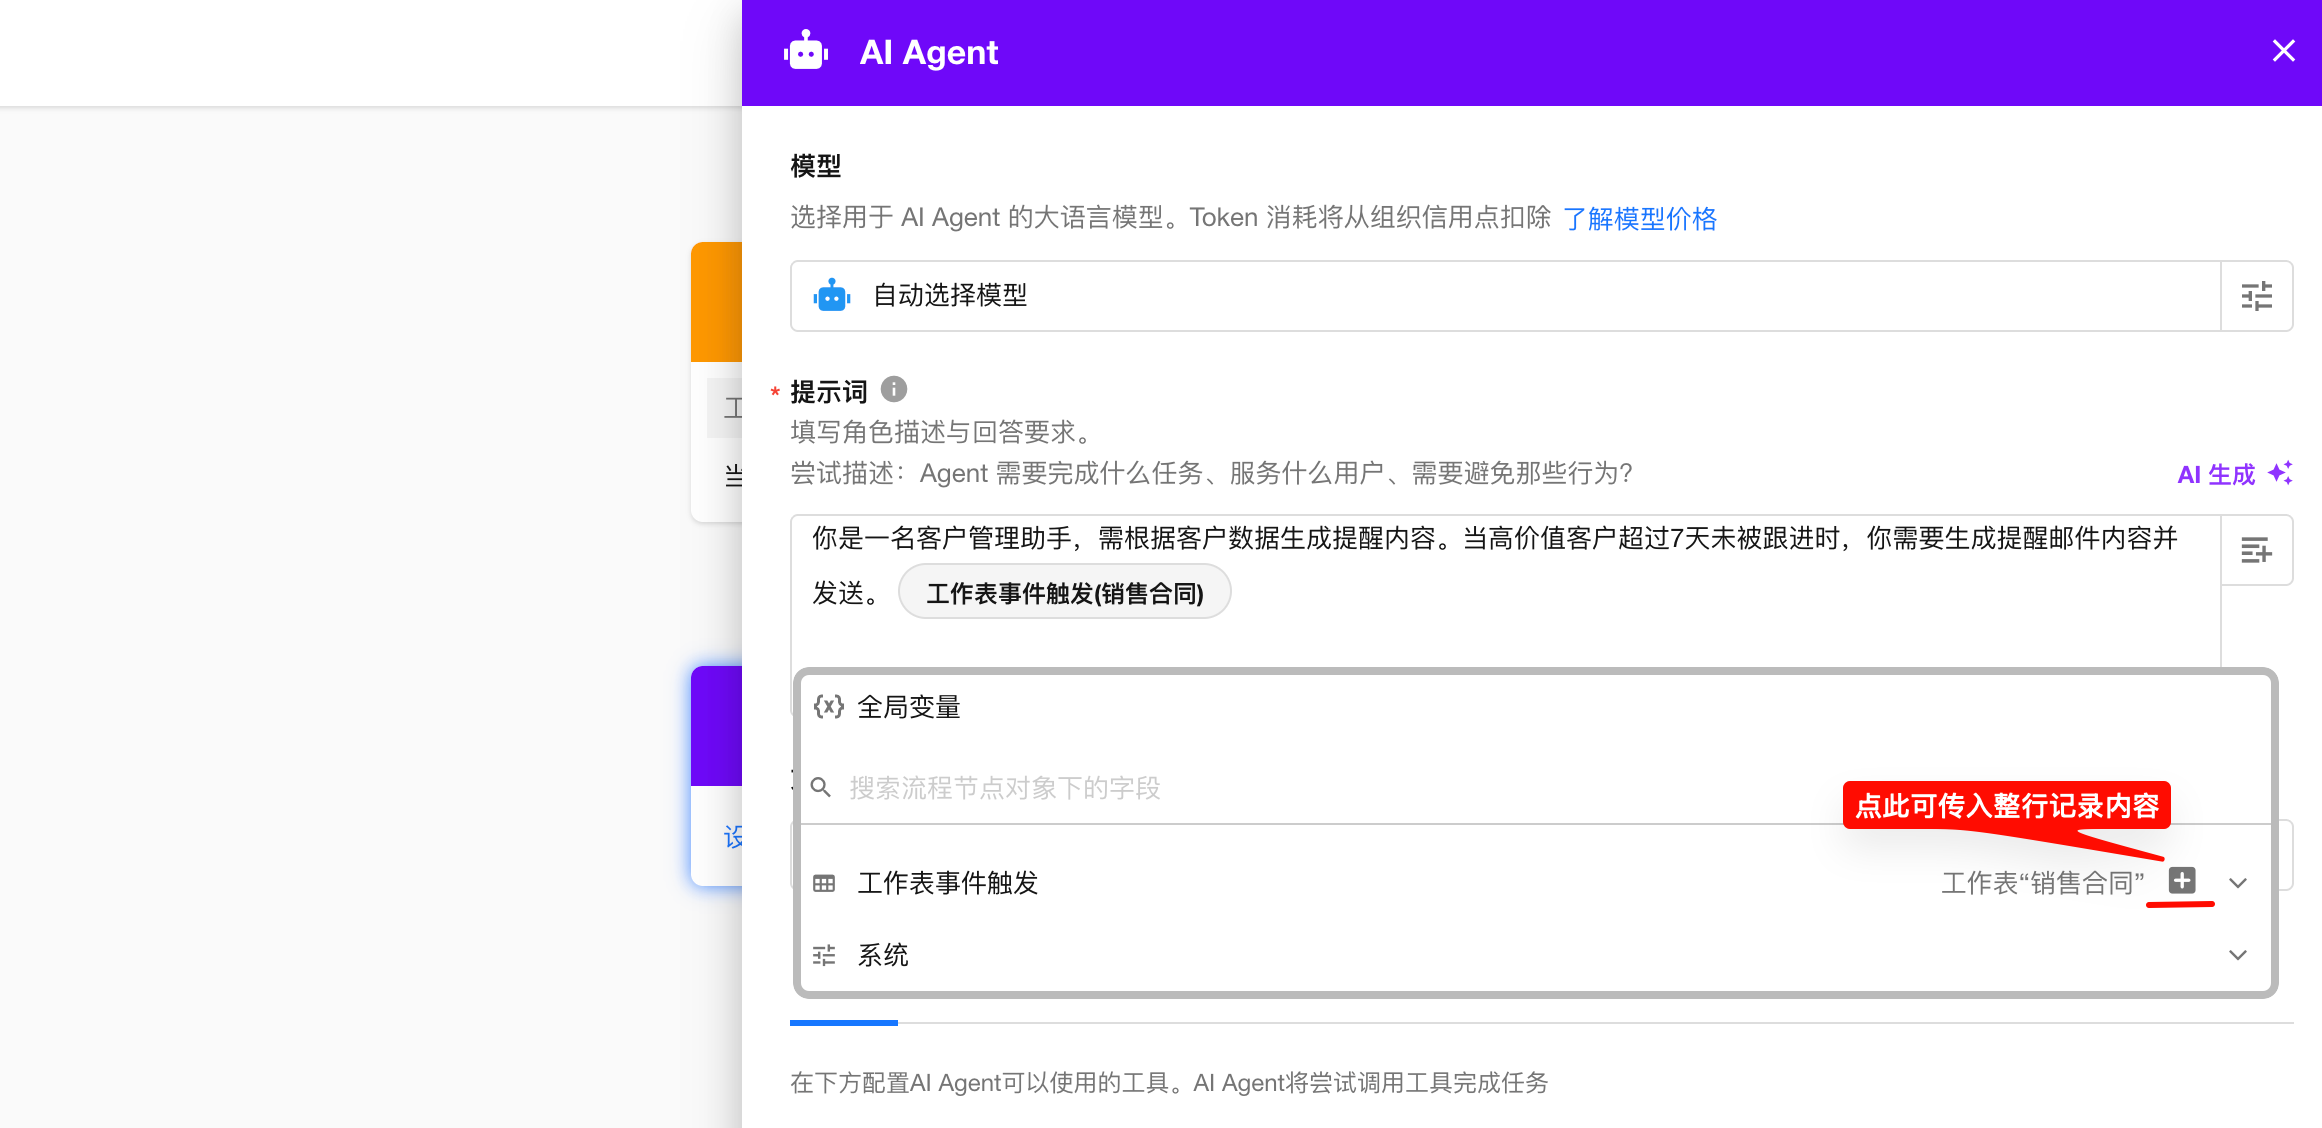
Task: Click the 工作表事件触发(销售合同) tag in prompt
Action: (1064, 593)
